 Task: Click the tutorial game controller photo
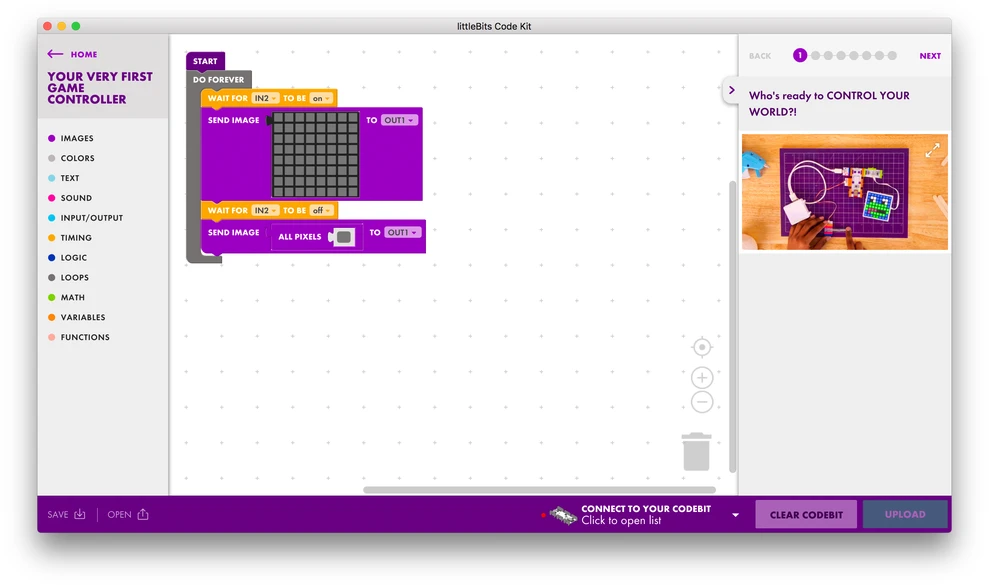[845, 192]
